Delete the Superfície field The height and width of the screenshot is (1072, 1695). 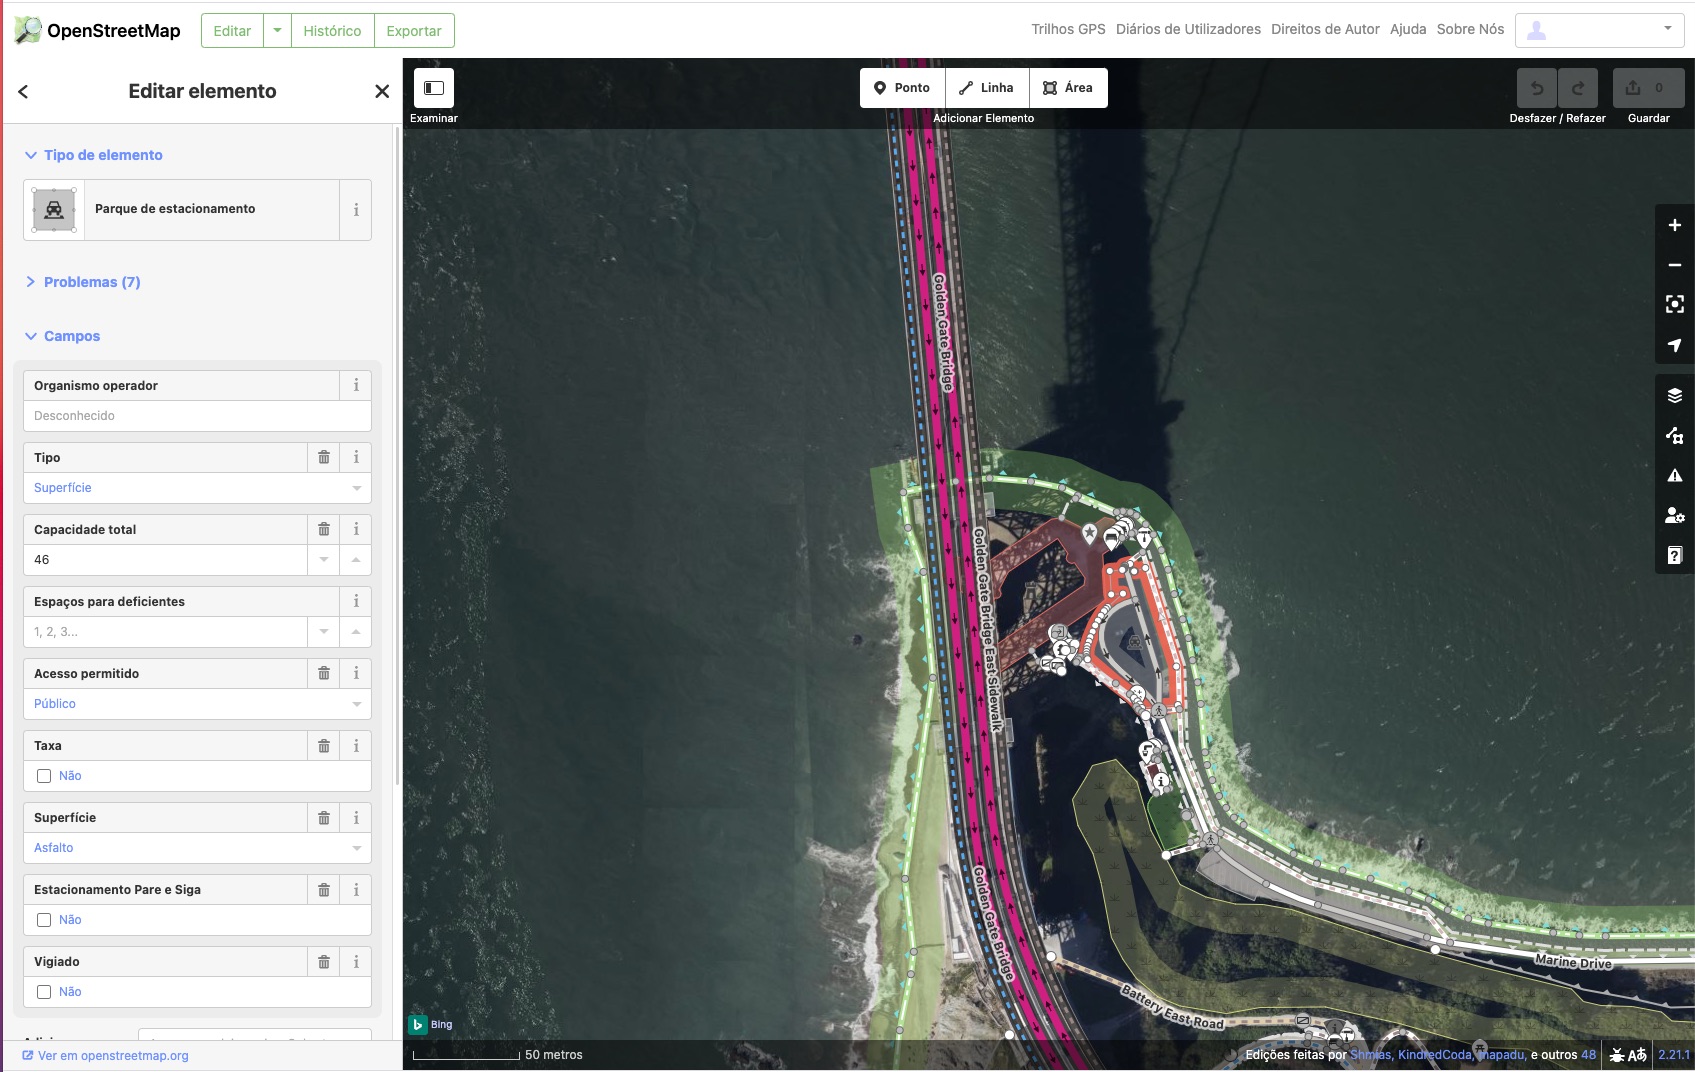click(x=324, y=817)
